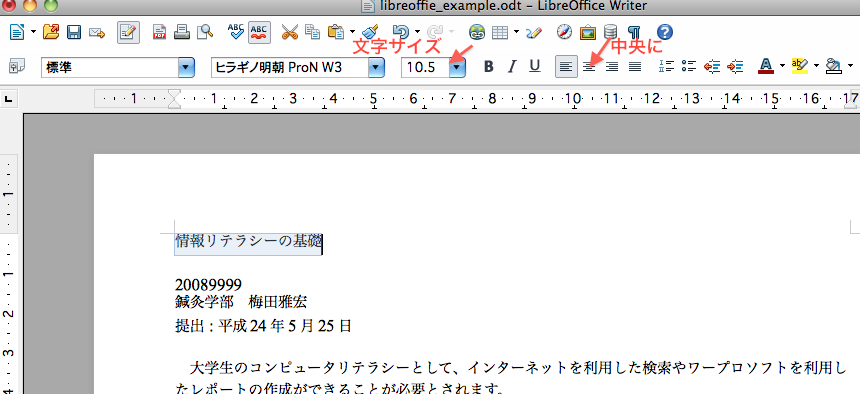Run Spelling and Grammar check

click(236, 32)
